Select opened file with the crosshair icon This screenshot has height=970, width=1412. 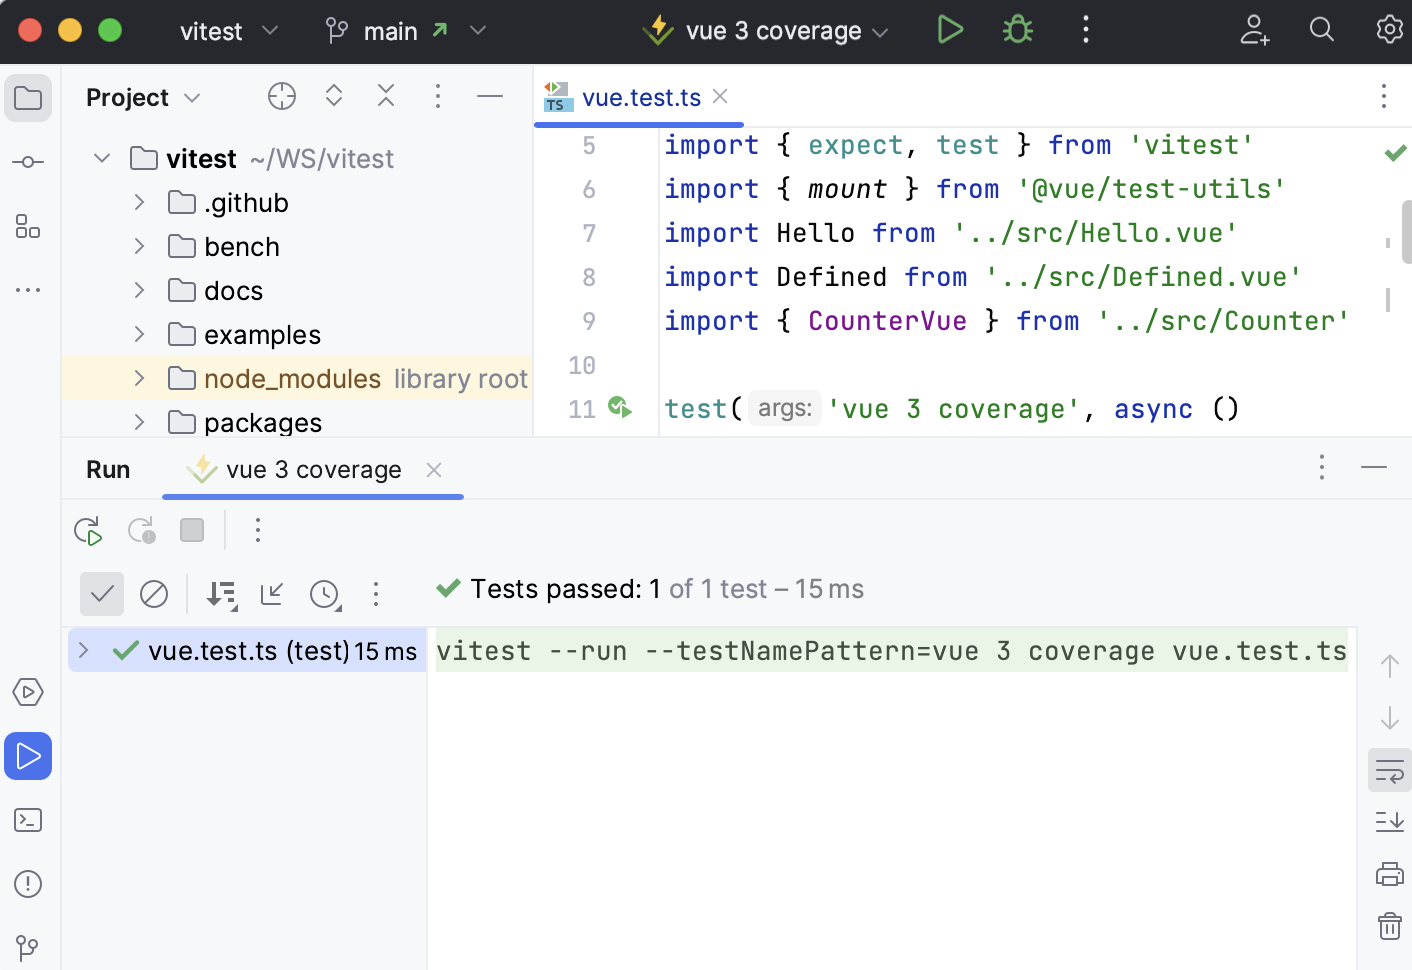coord(282,96)
